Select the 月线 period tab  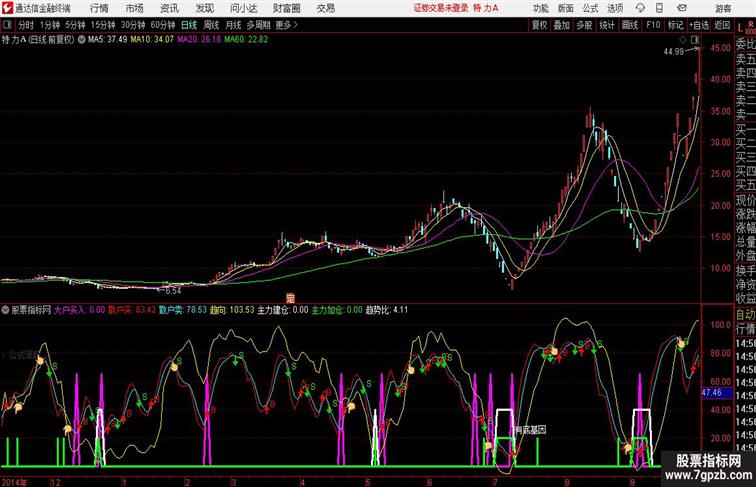[233, 25]
